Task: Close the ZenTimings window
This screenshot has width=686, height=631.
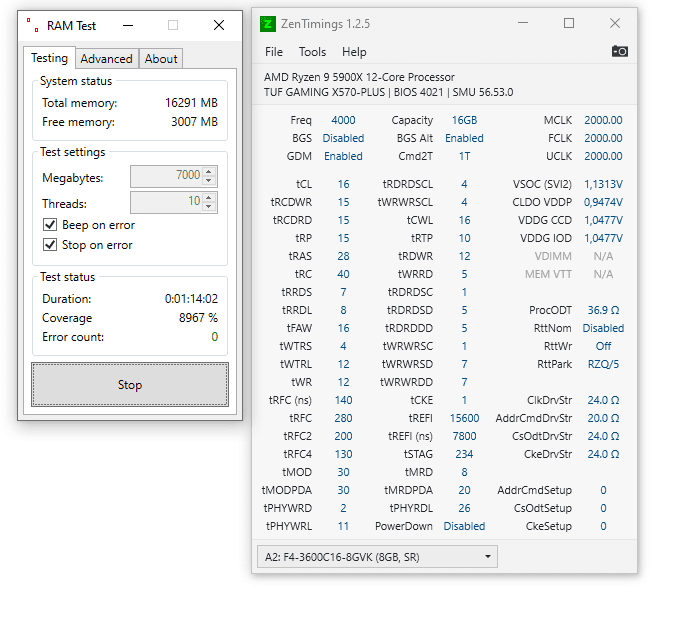Action: point(615,23)
